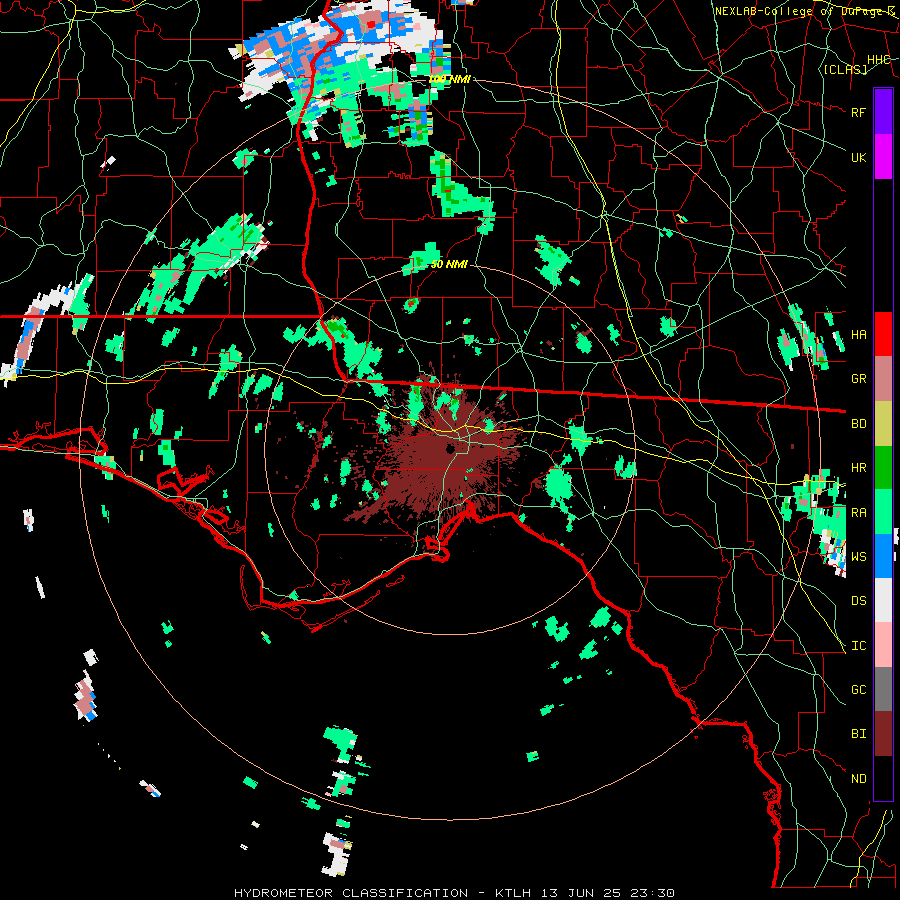Click the "RF" legend label
Viewport: 900px width, 900px height.
[858, 112]
